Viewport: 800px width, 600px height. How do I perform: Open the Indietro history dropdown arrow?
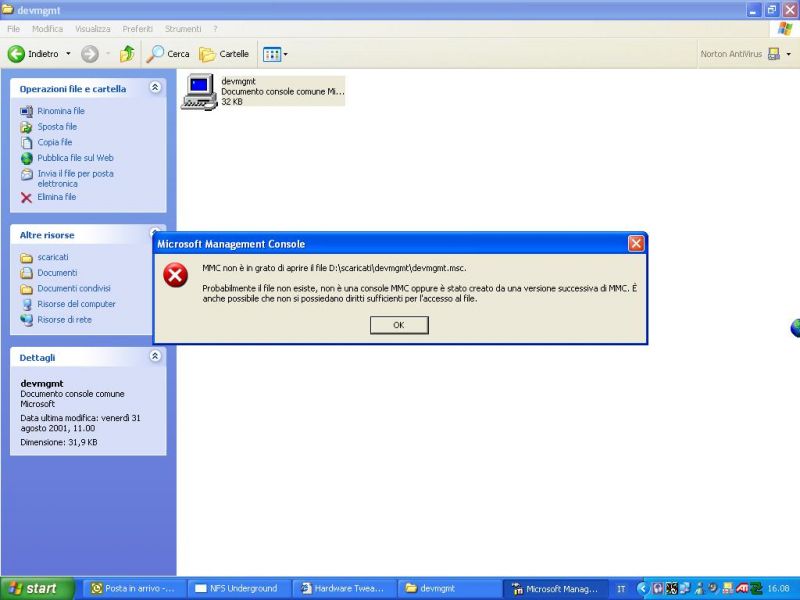(68, 54)
